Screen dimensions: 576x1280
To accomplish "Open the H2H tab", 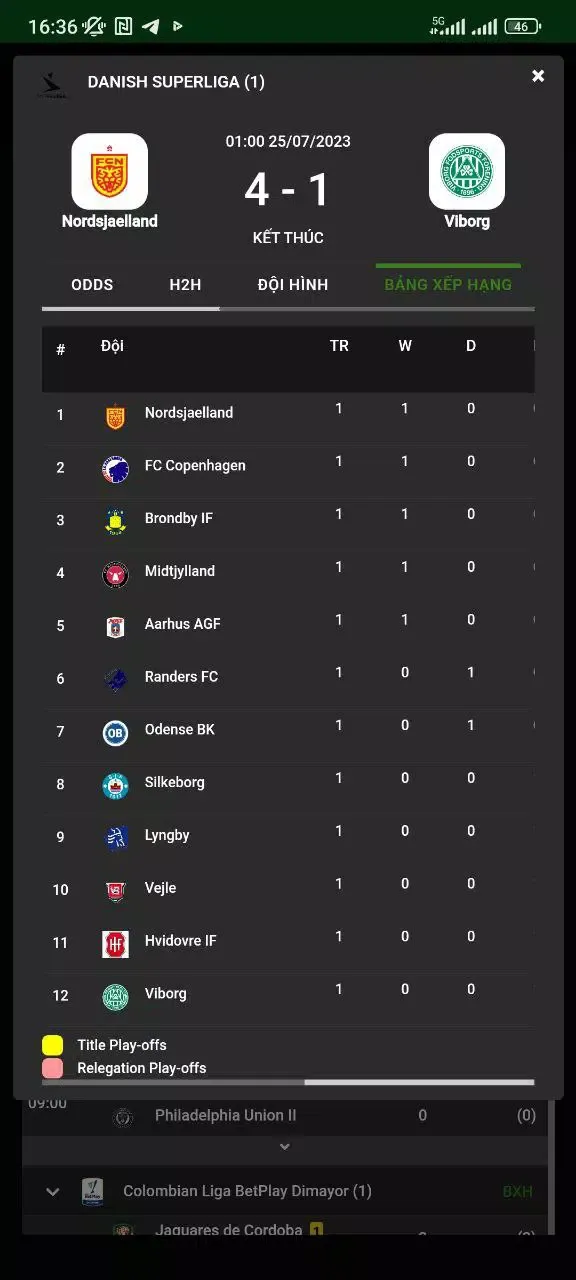I will [185, 285].
